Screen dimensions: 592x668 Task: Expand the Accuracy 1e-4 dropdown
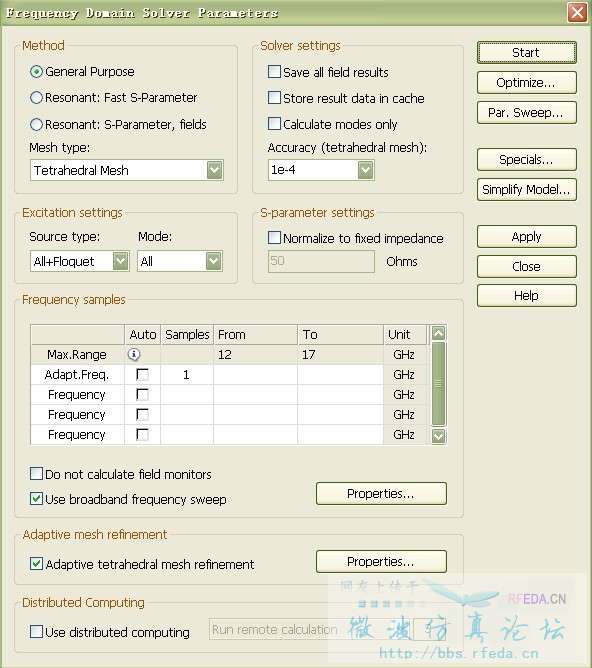point(365,170)
